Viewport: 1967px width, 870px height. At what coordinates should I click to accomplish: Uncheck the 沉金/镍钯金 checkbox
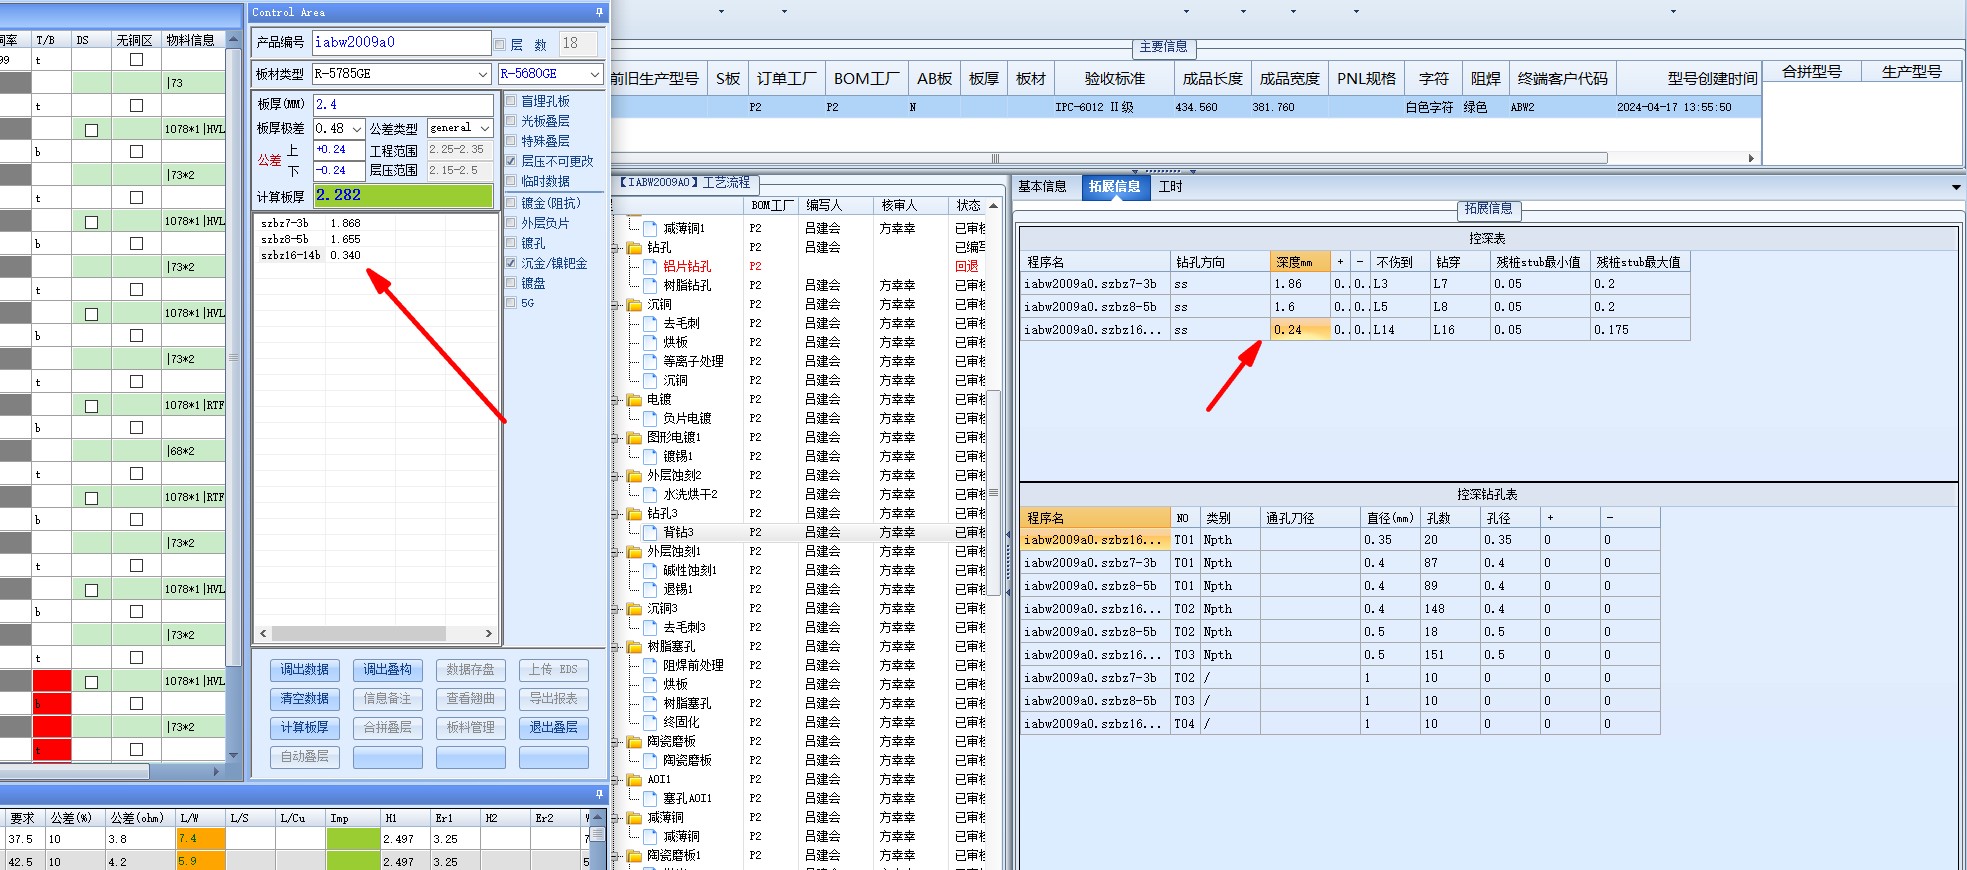pyautogui.click(x=512, y=263)
